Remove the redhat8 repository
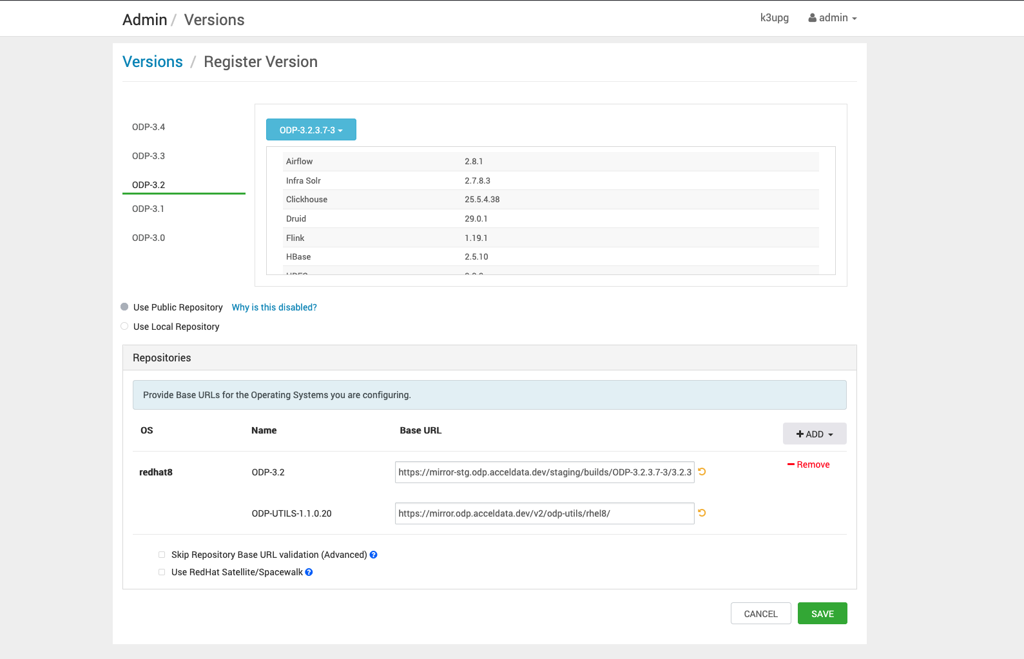 pos(808,464)
